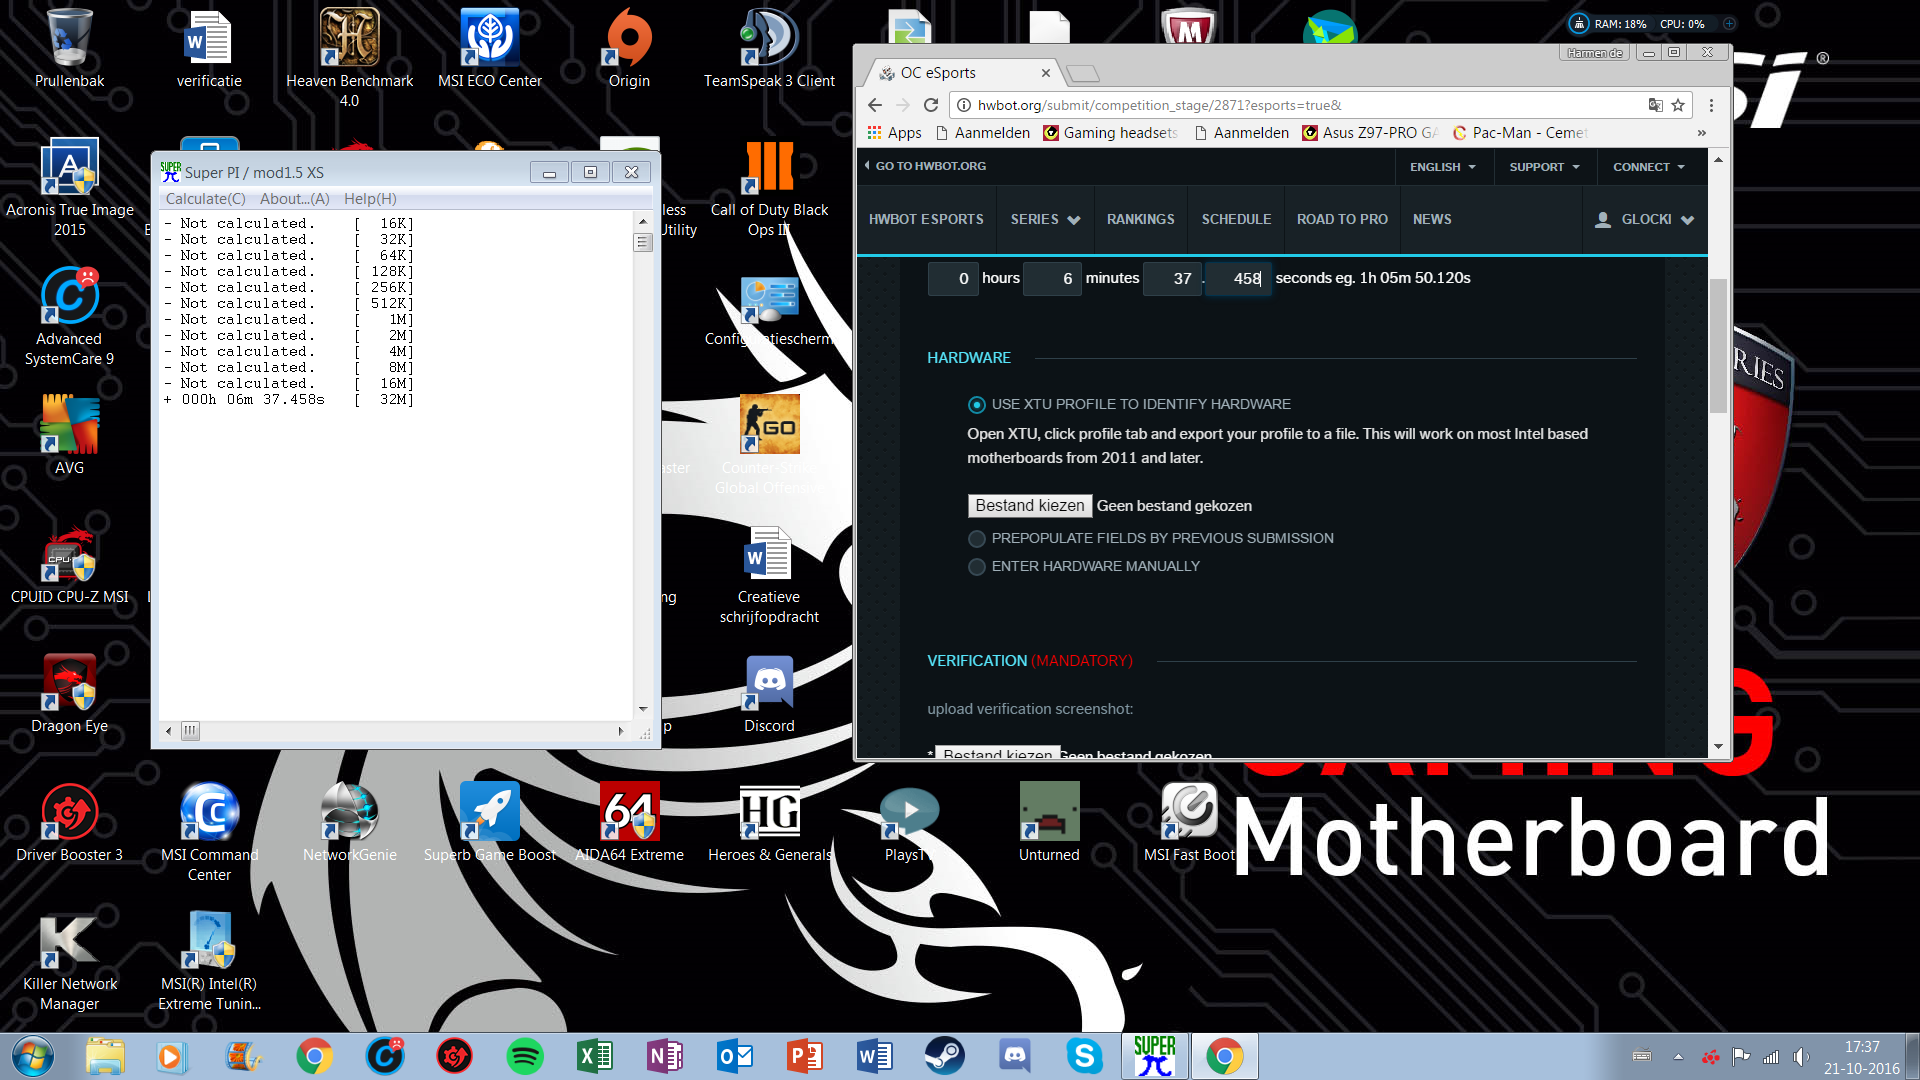Select Enter hardware manually option
1920x1080 pixels.
pos(976,567)
